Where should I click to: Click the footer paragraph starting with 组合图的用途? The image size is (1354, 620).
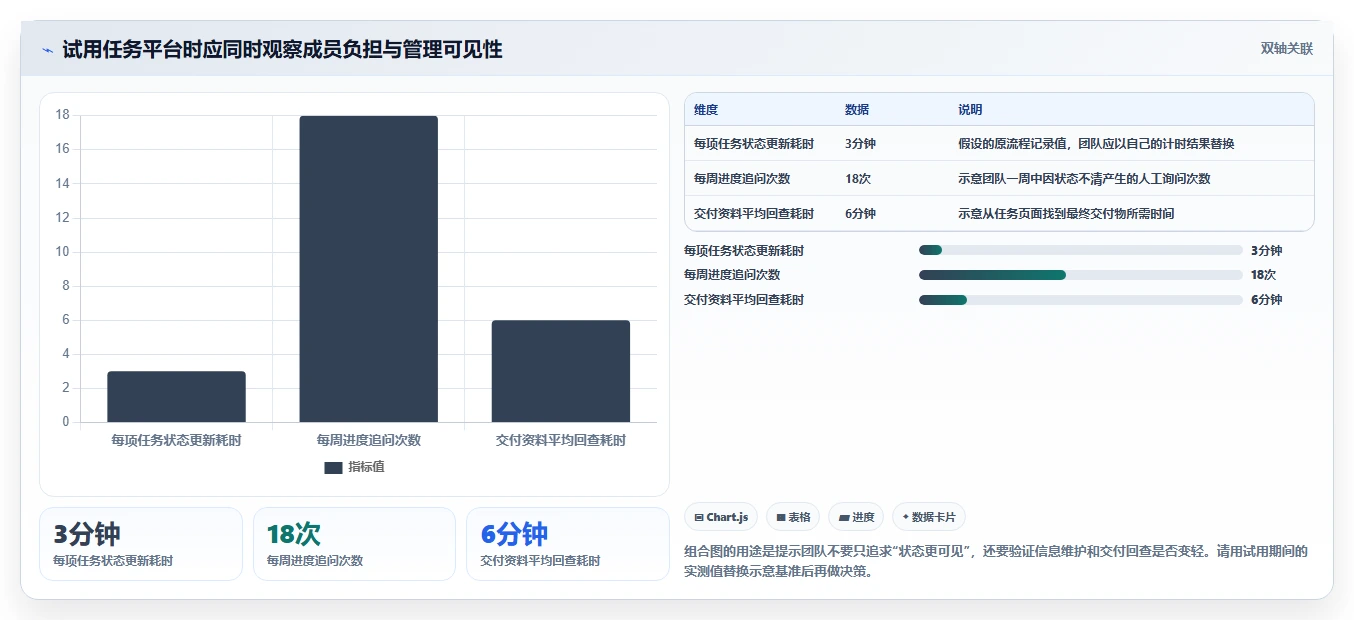tap(996, 562)
